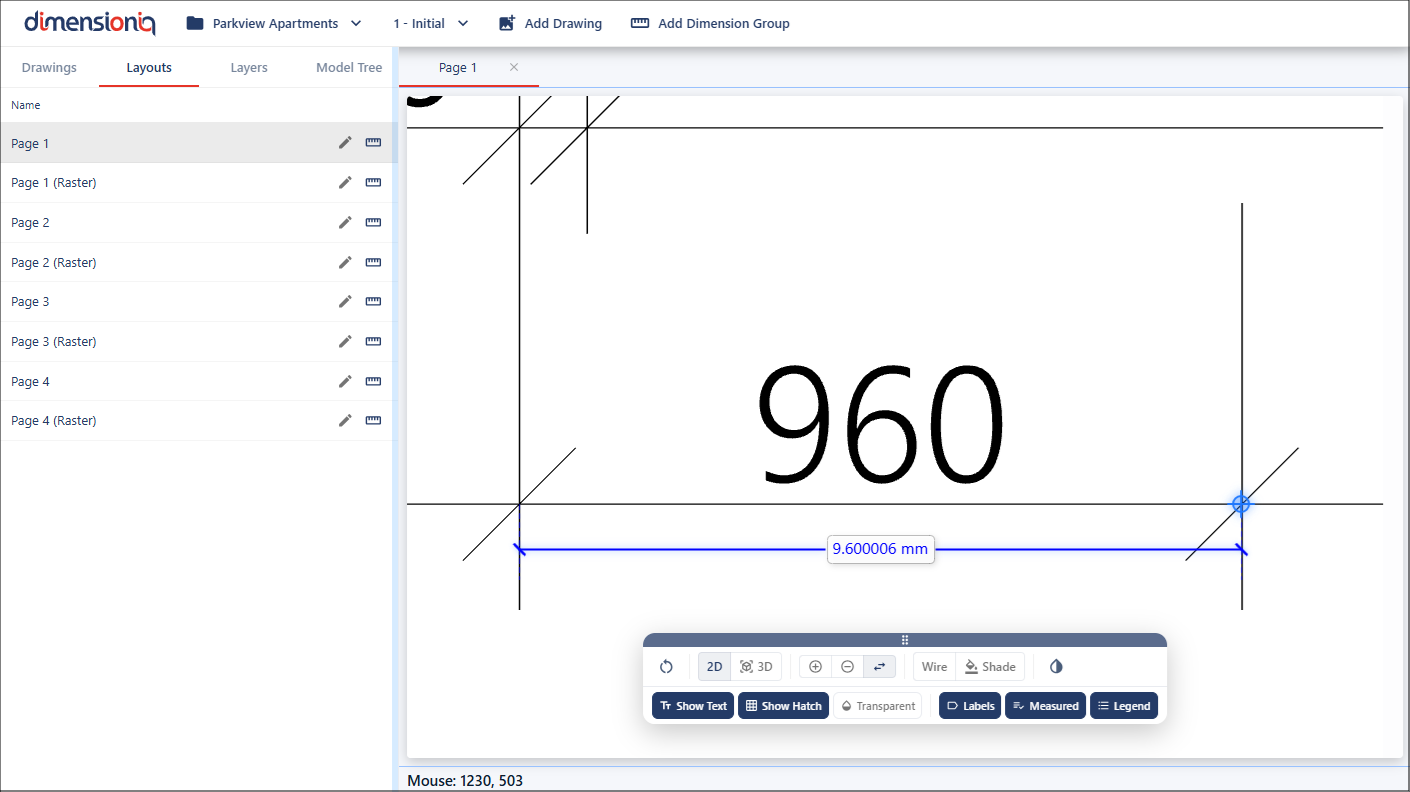The width and height of the screenshot is (1410, 792).
Task: Click Add Dimension Group button
Action: coord(710,23)
